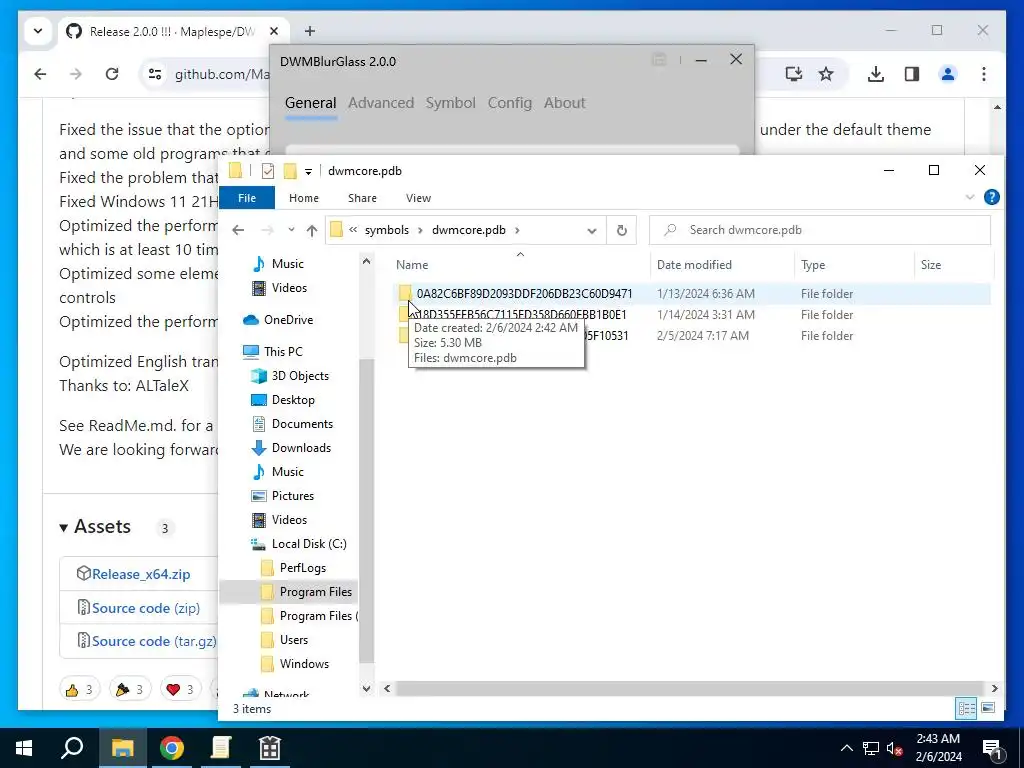Open a new Chrome tab

click(x=310, y=31)
